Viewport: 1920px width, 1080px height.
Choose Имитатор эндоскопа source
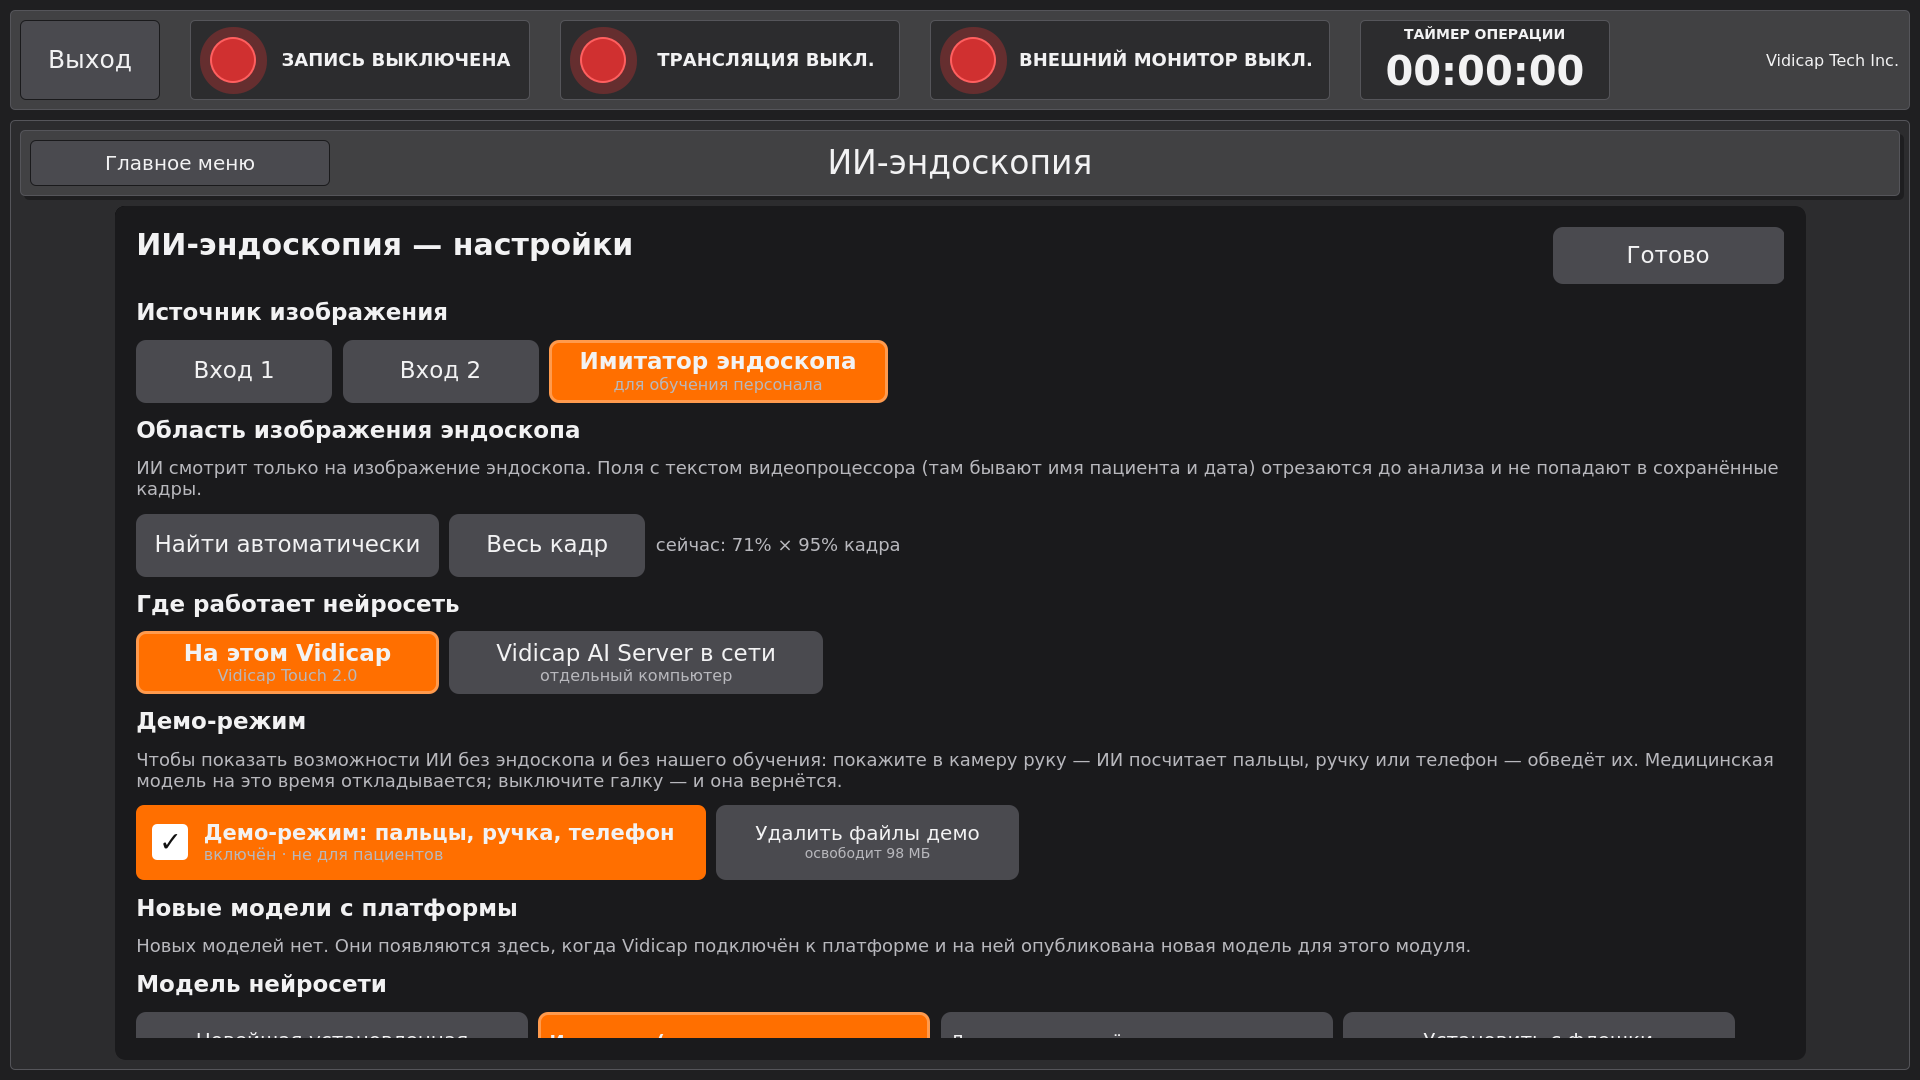[718, 371]
